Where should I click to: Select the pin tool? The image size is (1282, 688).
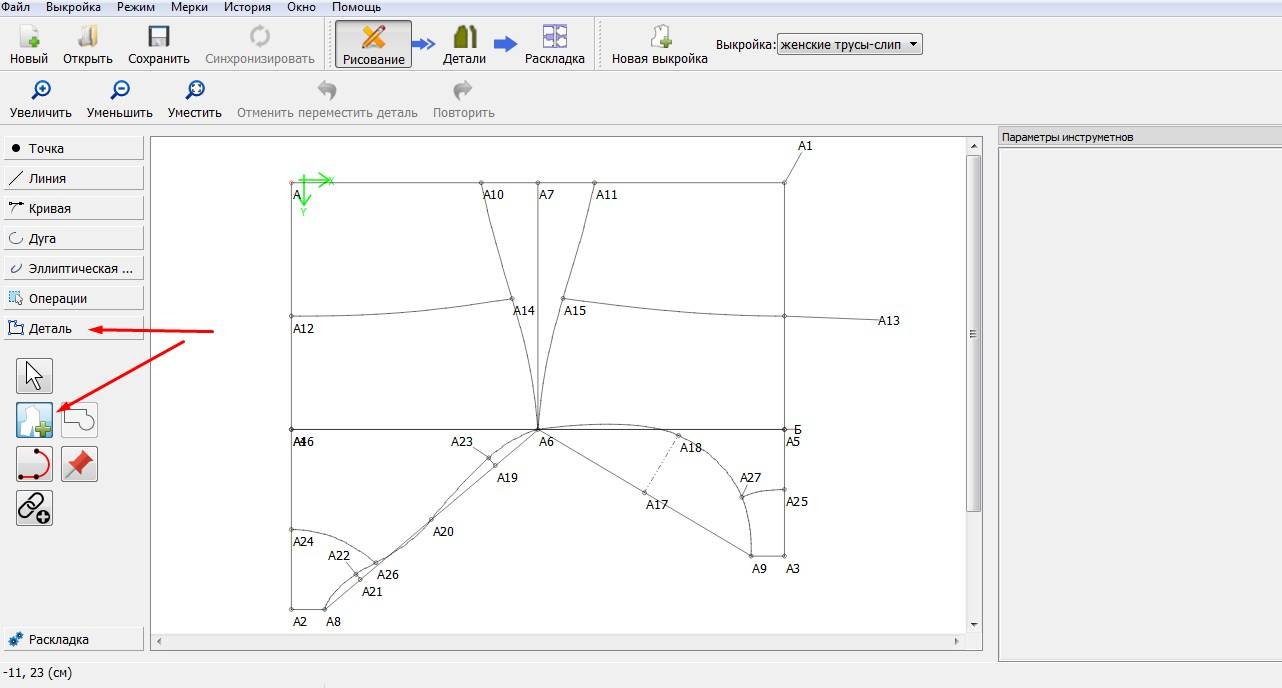(x=79, y=464)
